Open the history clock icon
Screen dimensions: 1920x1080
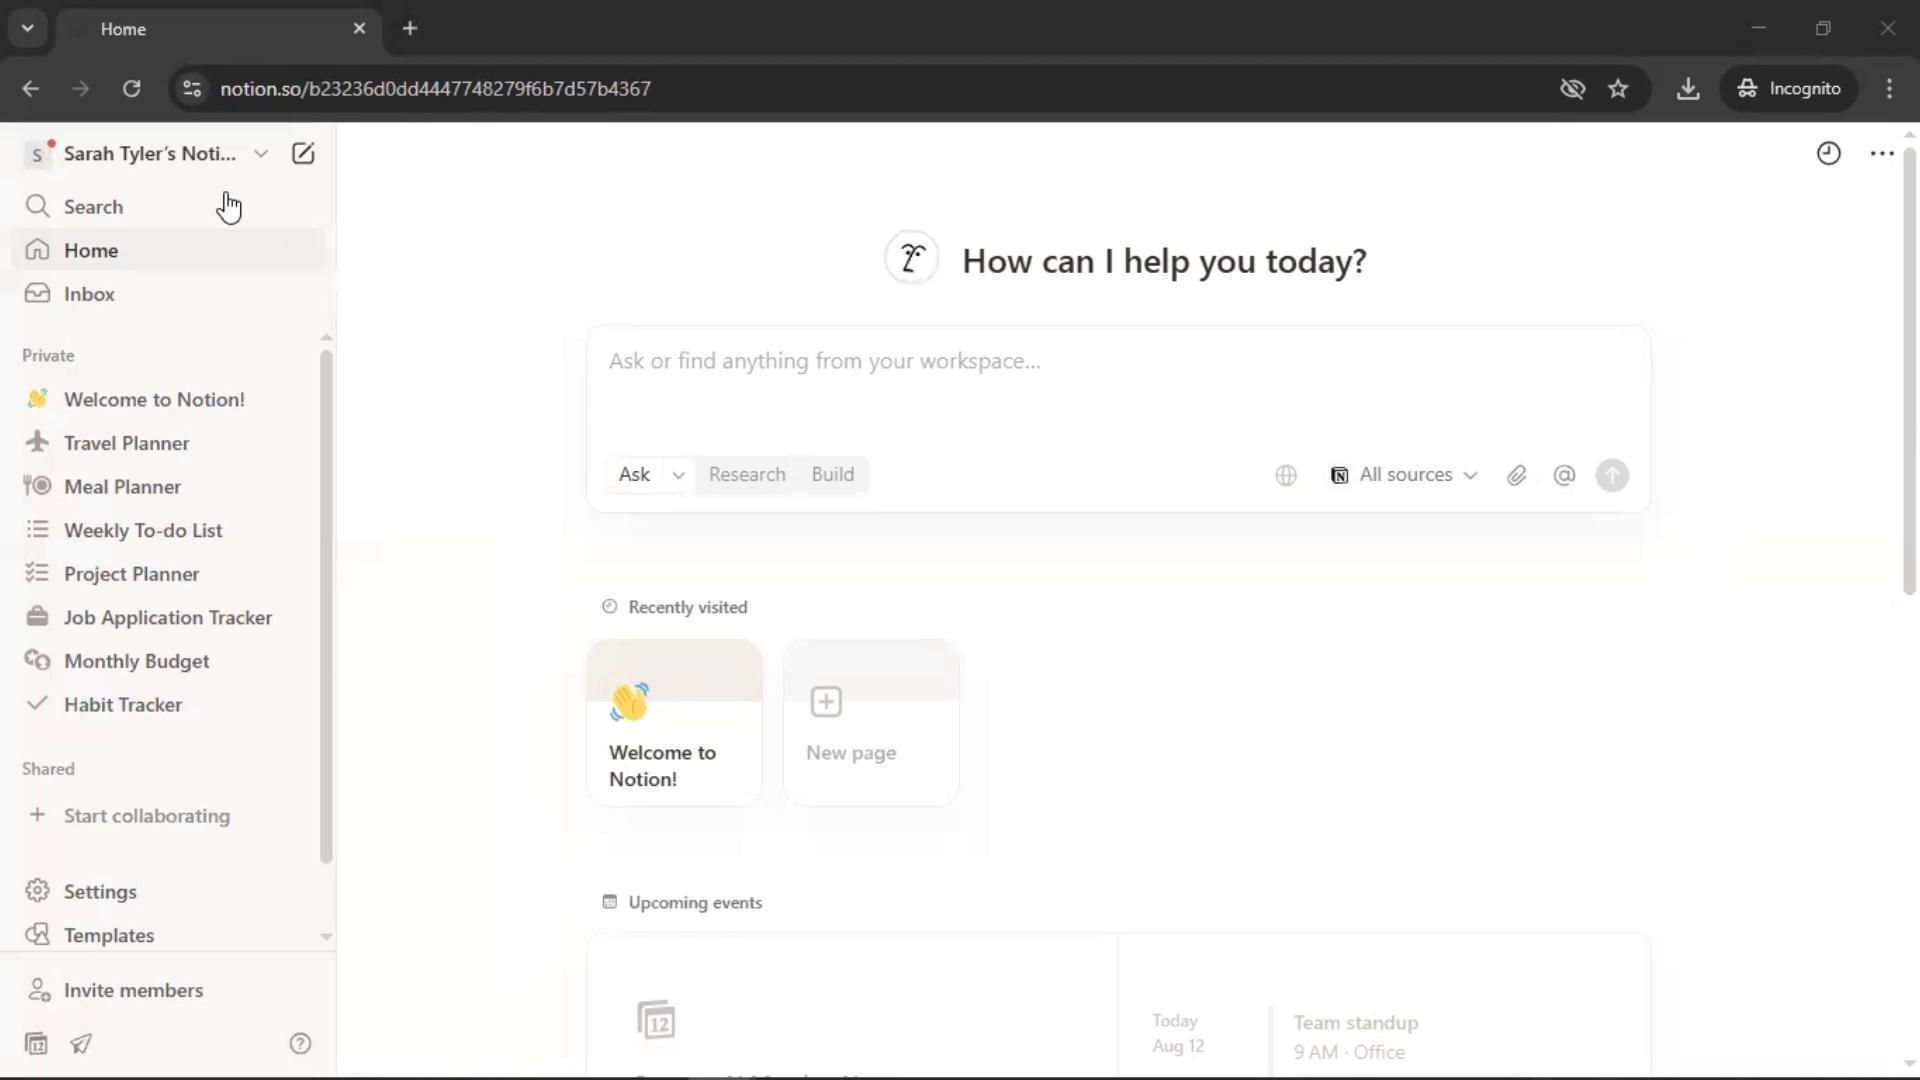(1828, 154)
